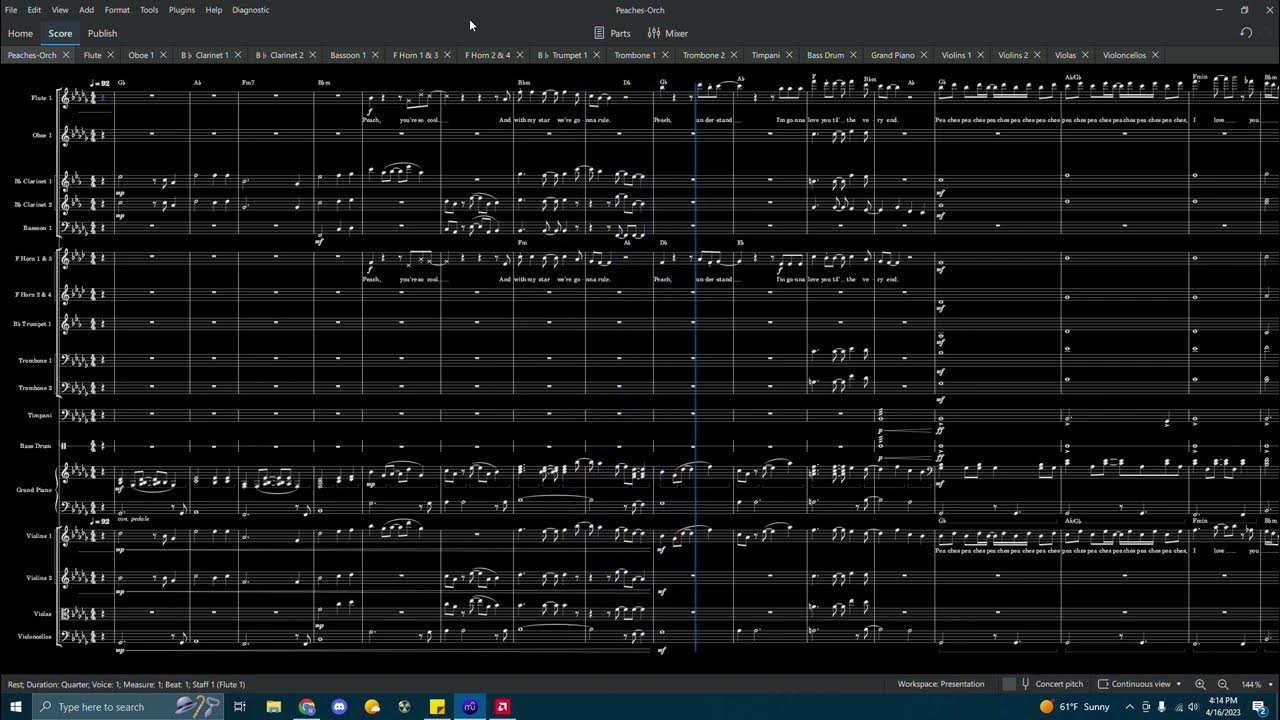Close the F Horn 1 & 3 tab
Screen dimensions: 1280x720
pyautogui.click(x=447, y=55)
